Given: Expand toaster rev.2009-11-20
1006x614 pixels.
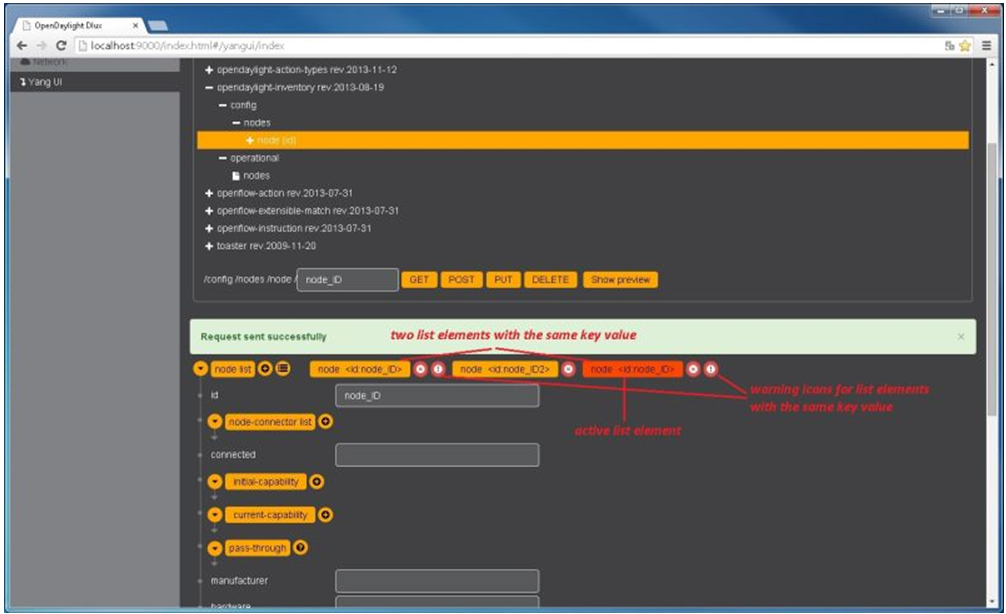Looking at the screenshot, I should click(x=209, y=246).
